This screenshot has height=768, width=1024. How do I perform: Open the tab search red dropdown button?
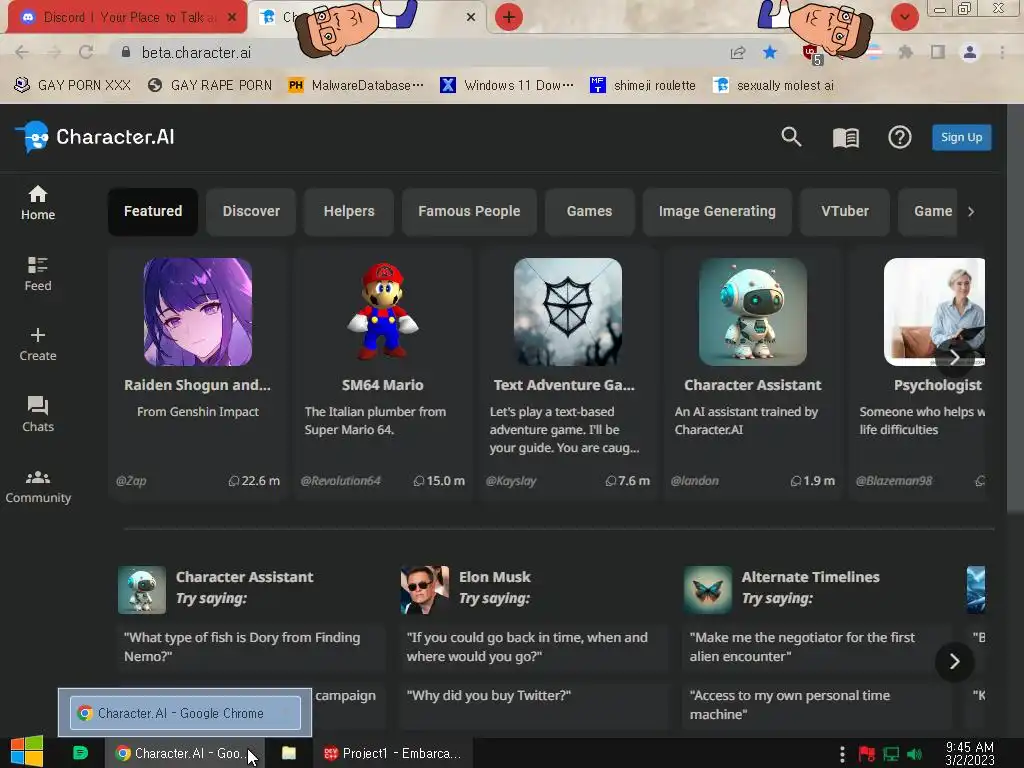[x=904, y=17]
